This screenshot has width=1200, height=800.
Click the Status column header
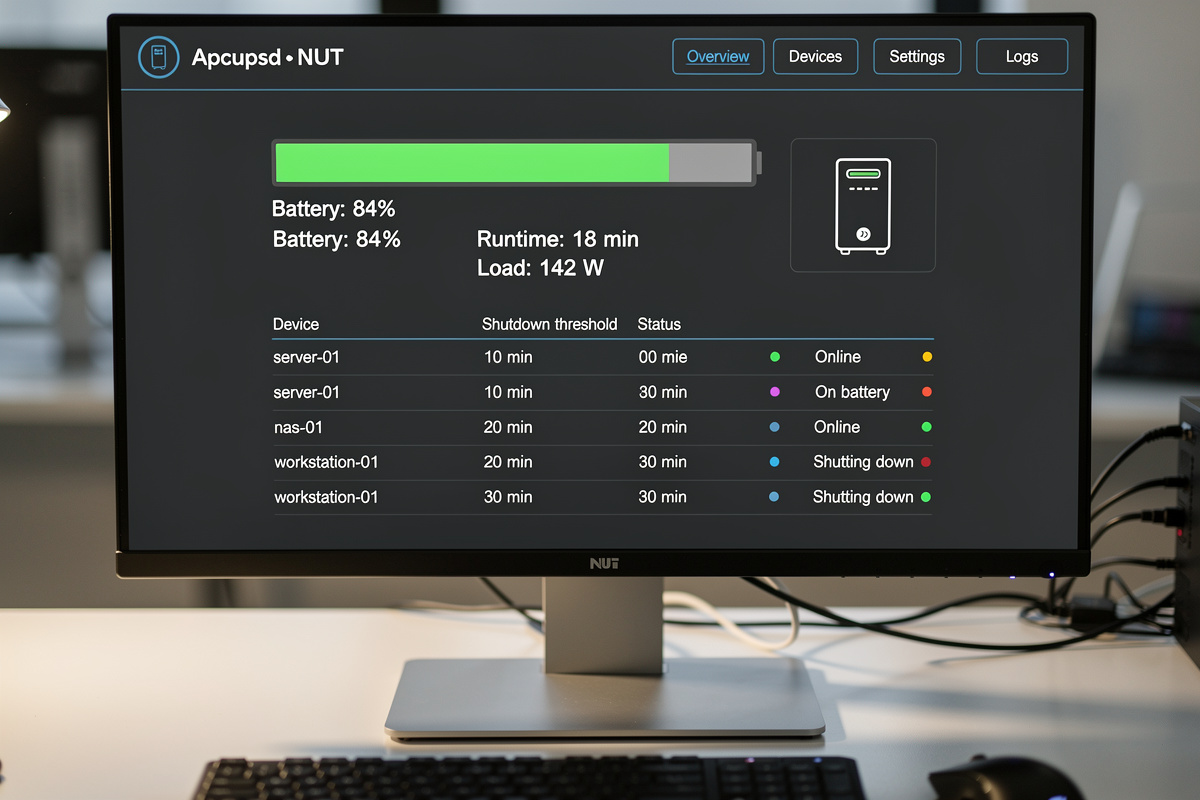click(659, 324)
